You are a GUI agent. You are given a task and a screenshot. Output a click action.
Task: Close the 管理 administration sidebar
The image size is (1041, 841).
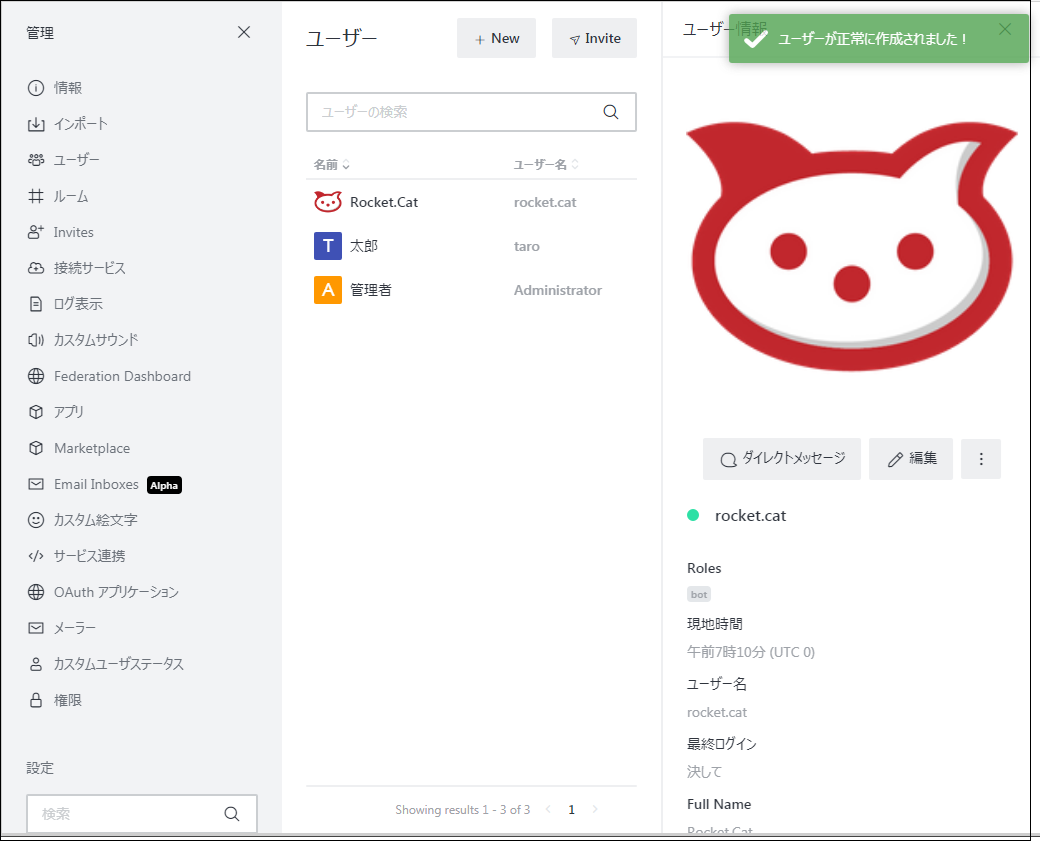(244, 32)
